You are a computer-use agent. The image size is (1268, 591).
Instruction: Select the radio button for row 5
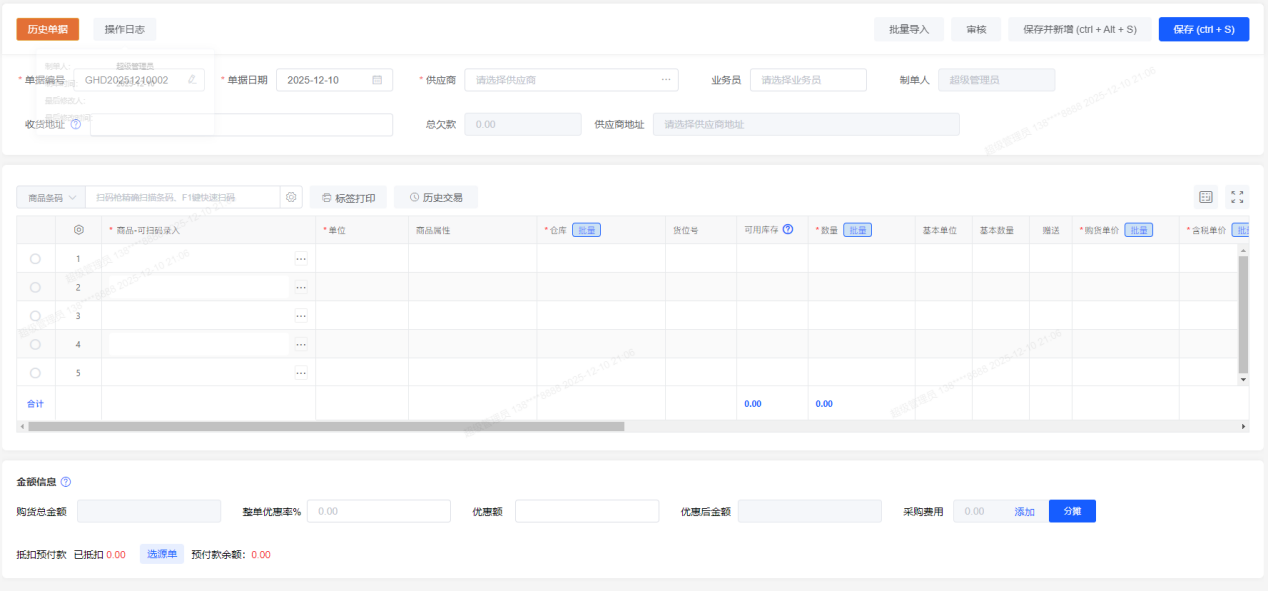[x=36, y=373]
